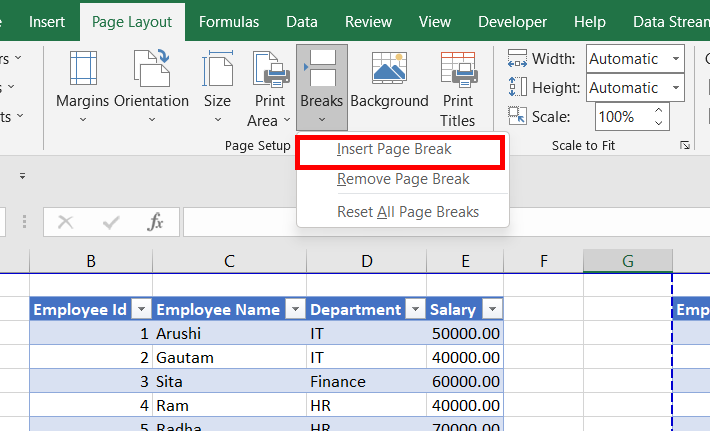The width and height of the screenshot is (710, 431).
Task: Open the Salary column filter arrow
Action: pyautogui.click(x=492, y=310)
